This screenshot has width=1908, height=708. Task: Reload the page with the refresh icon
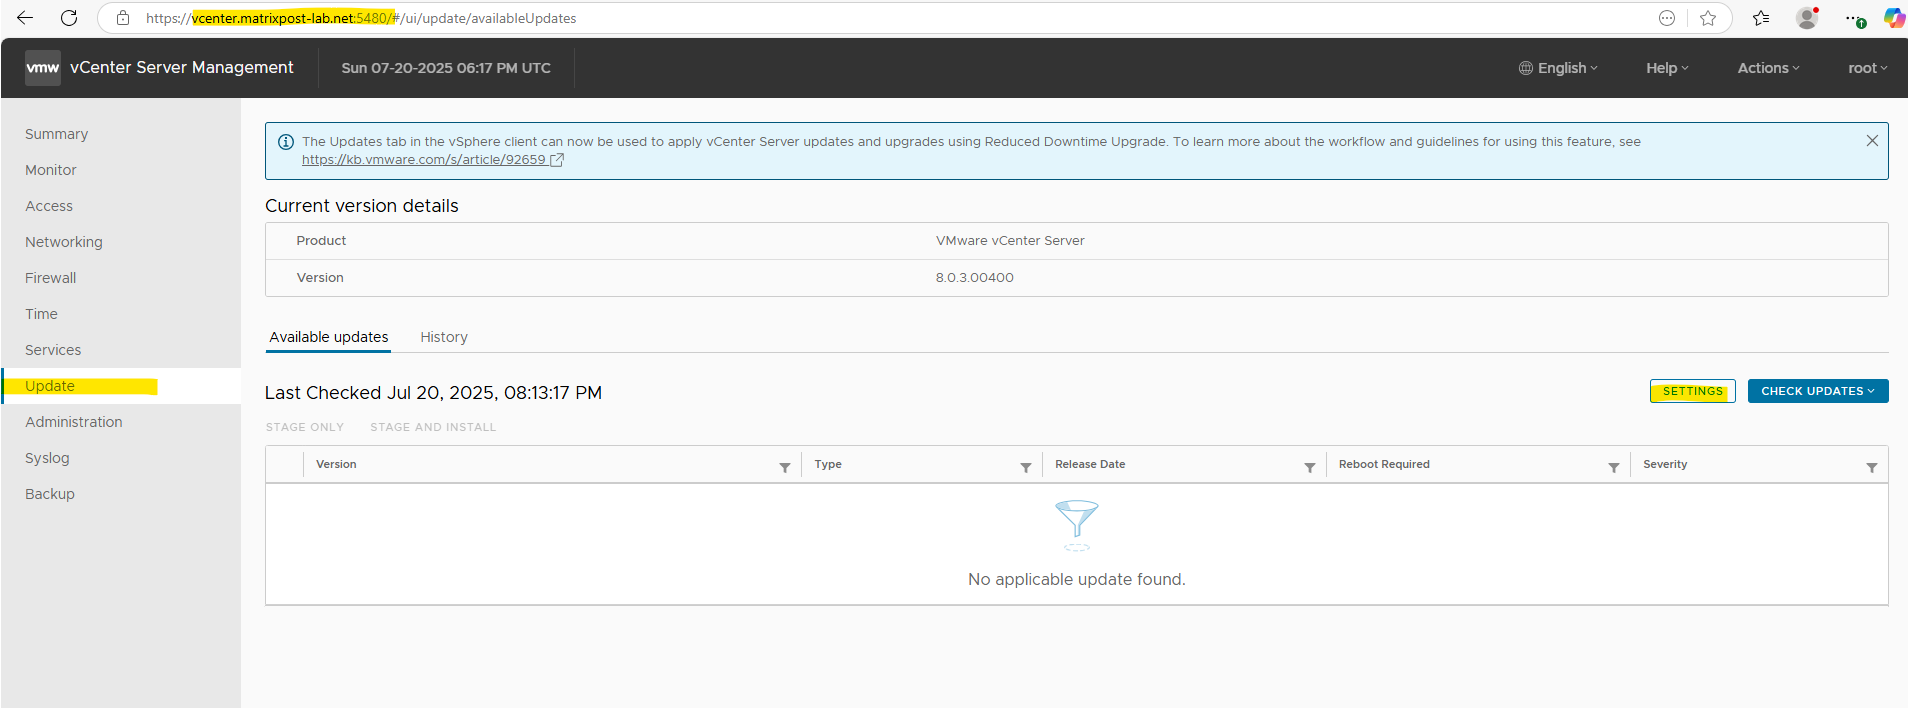[69, 18]
